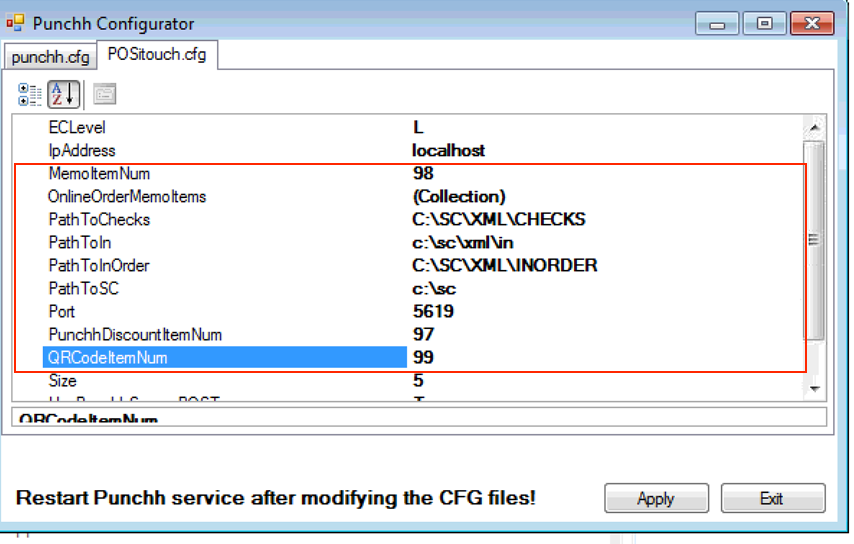Select the MemoItemNum property
The height and width of the screenshot is (544, 854).
tap(99, 174)
